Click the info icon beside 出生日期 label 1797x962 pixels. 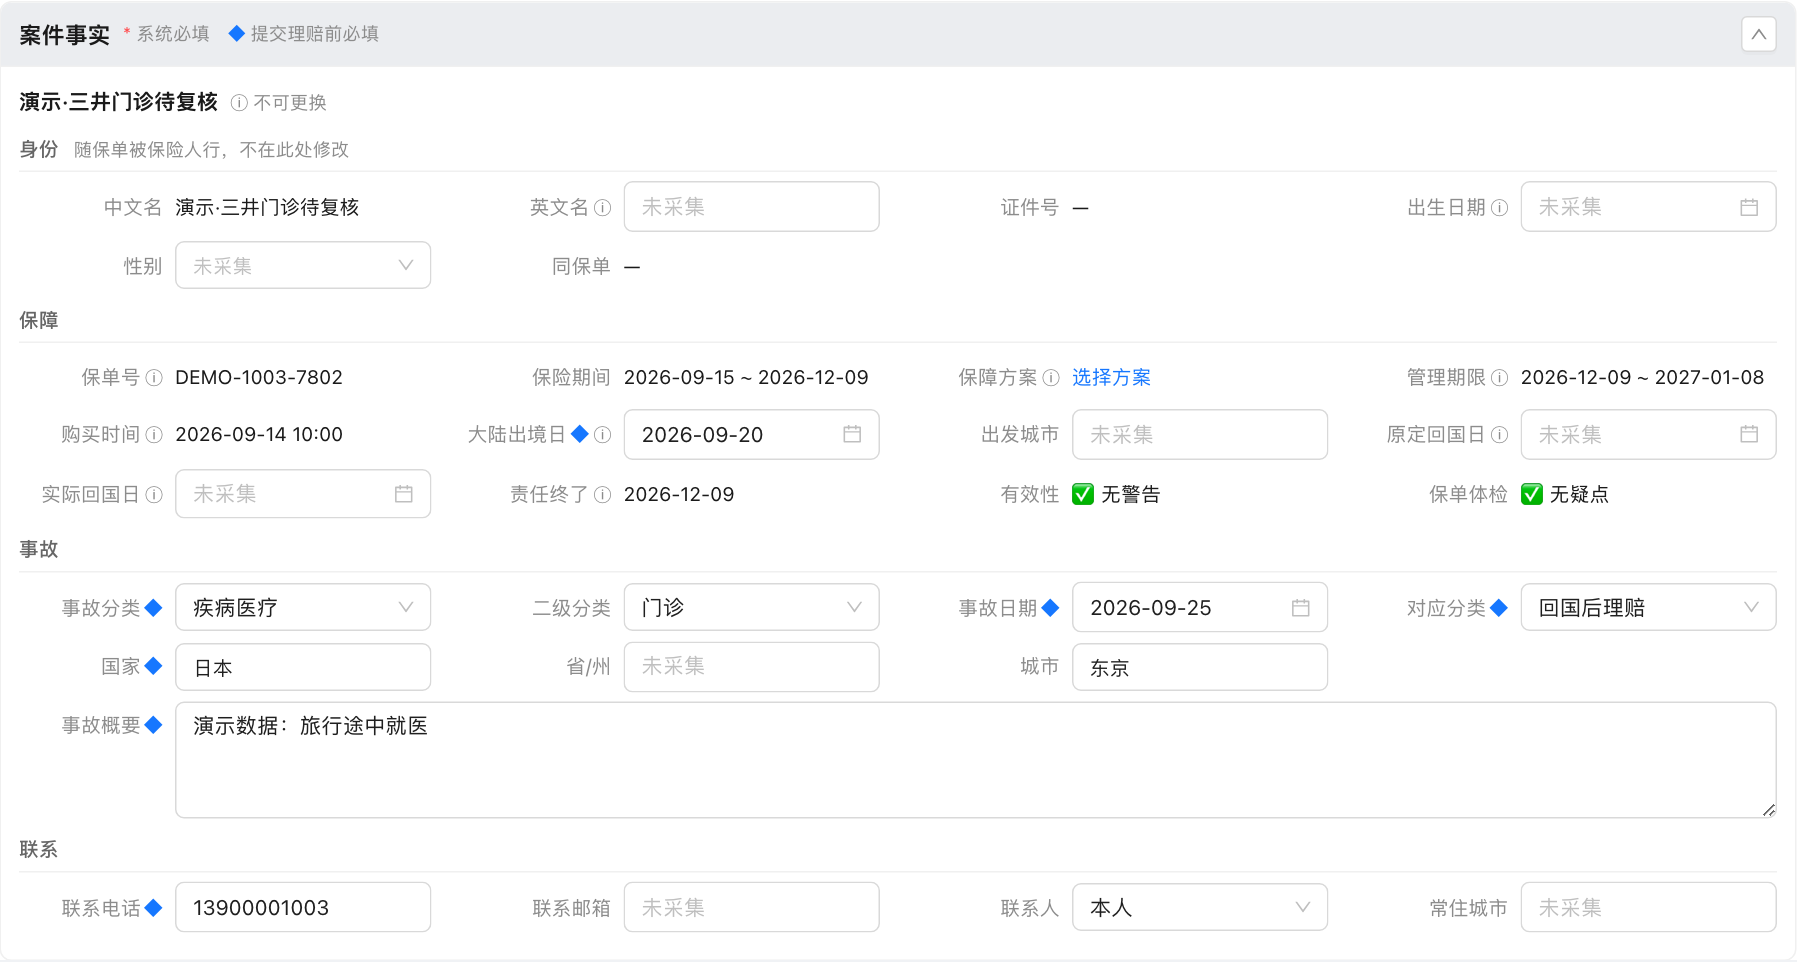1499,207
